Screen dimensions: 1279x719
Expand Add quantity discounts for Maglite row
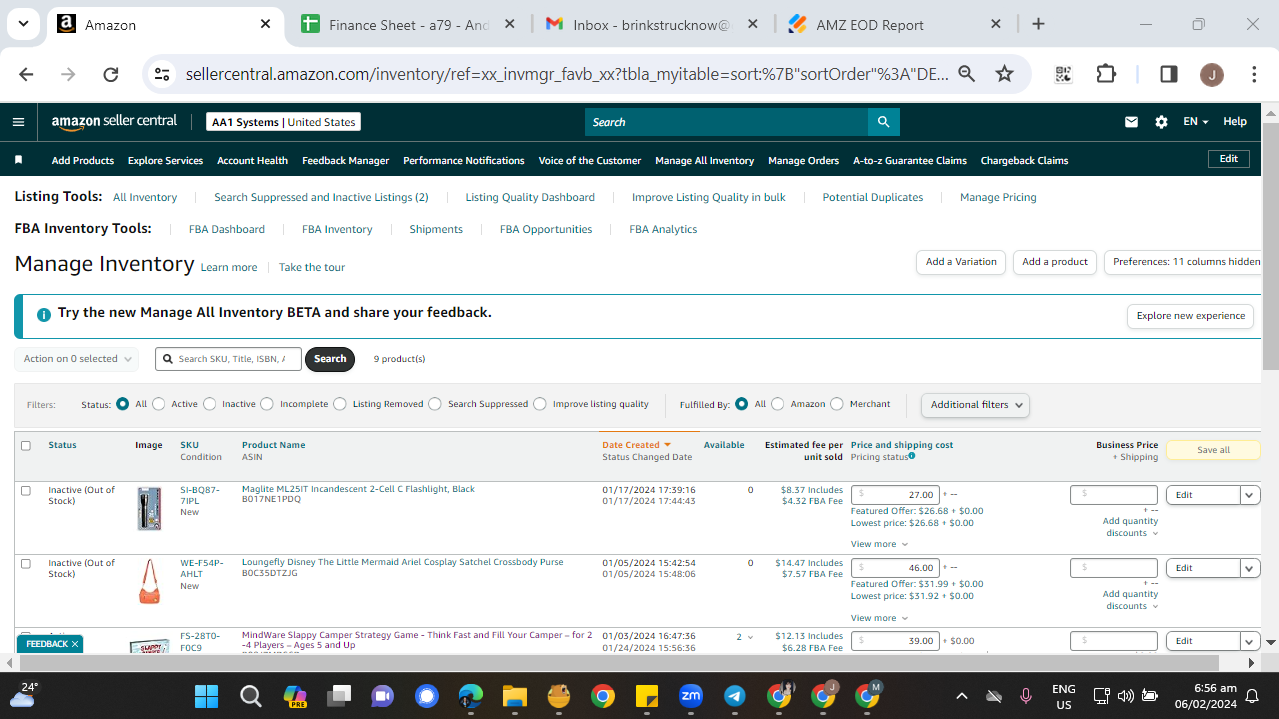pos(1130,527)
